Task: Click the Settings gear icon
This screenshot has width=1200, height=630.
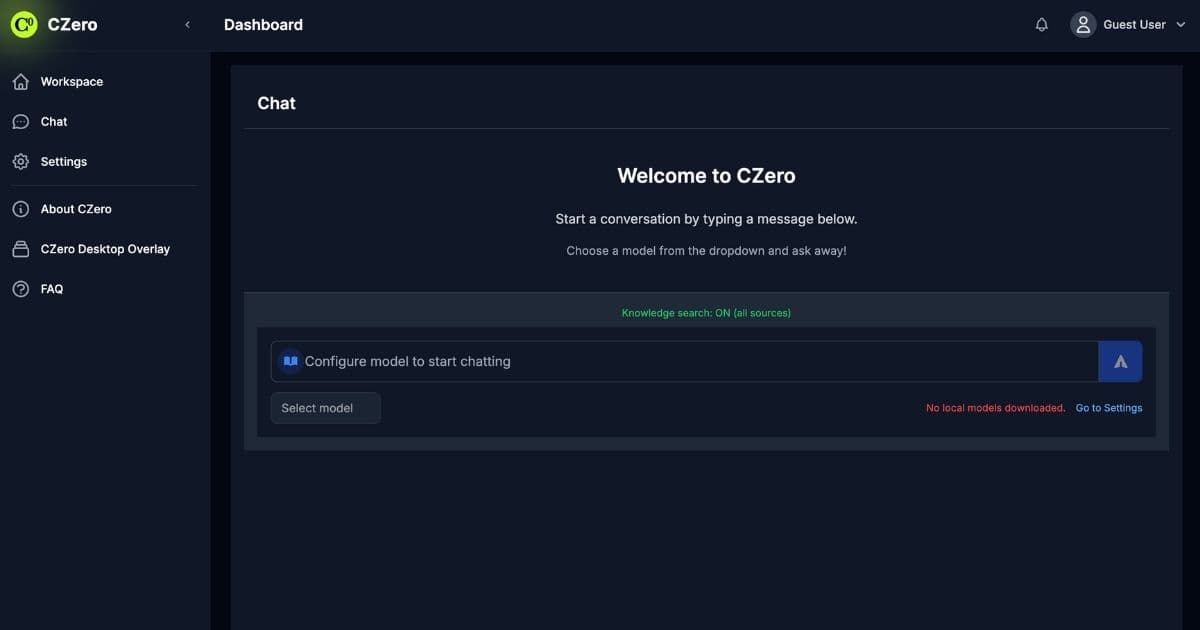Action: point(21,161)
